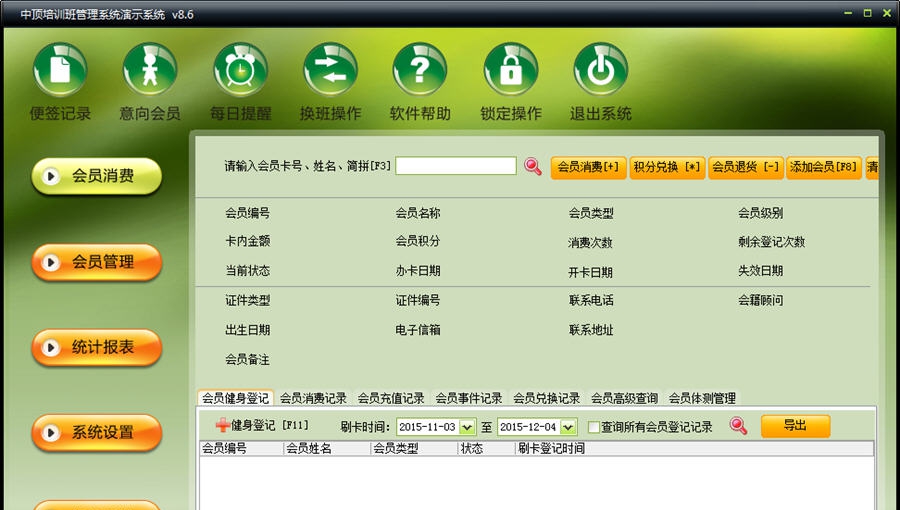Open the 每日提醒 alarm clock icon
900x510 pixels.
click(240, 69)
